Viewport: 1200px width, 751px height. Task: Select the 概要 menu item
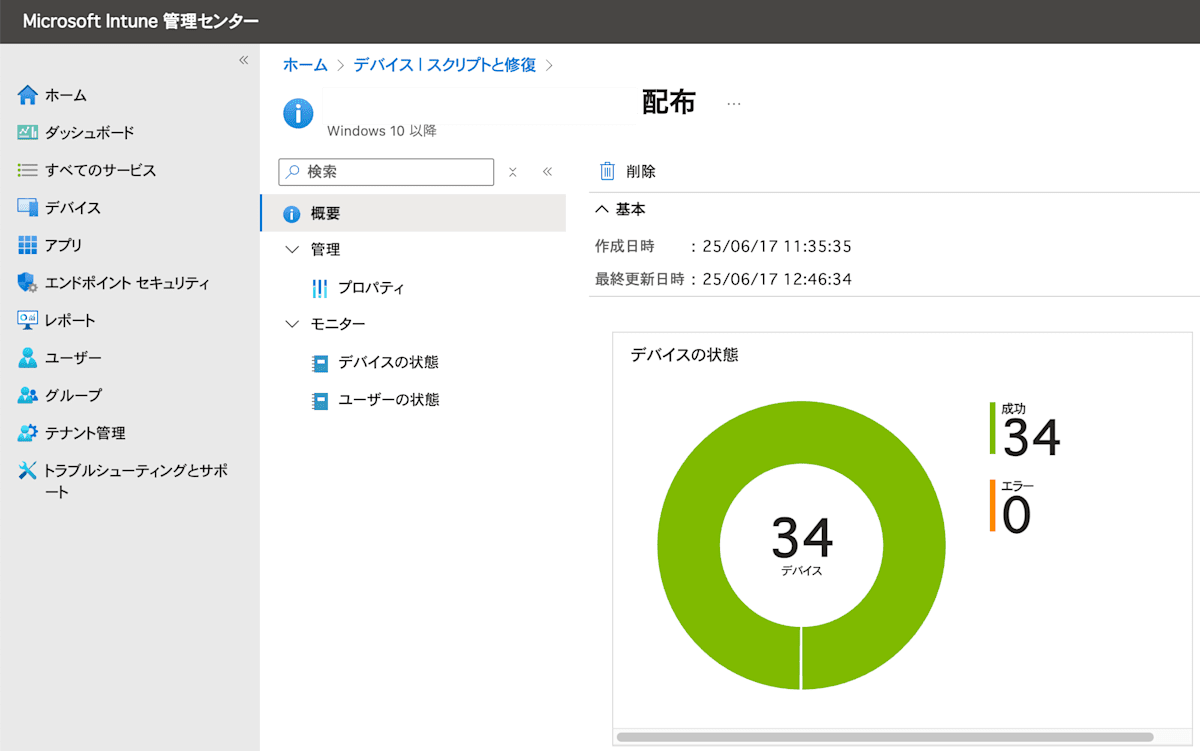point(413,213)
